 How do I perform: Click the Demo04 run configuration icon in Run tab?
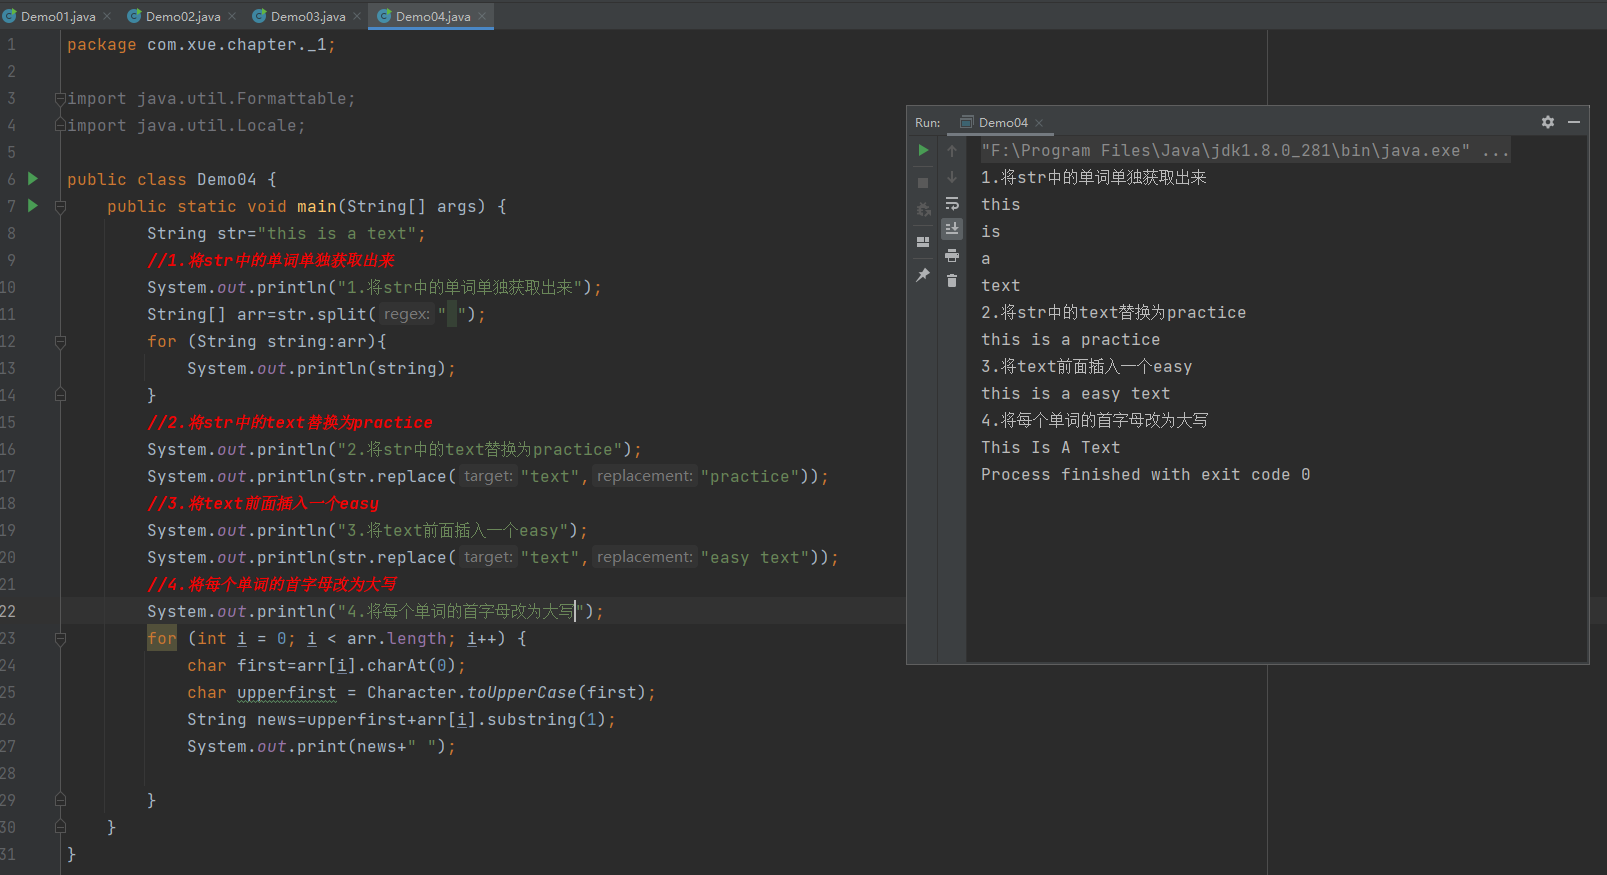click(x=966, y=122)
